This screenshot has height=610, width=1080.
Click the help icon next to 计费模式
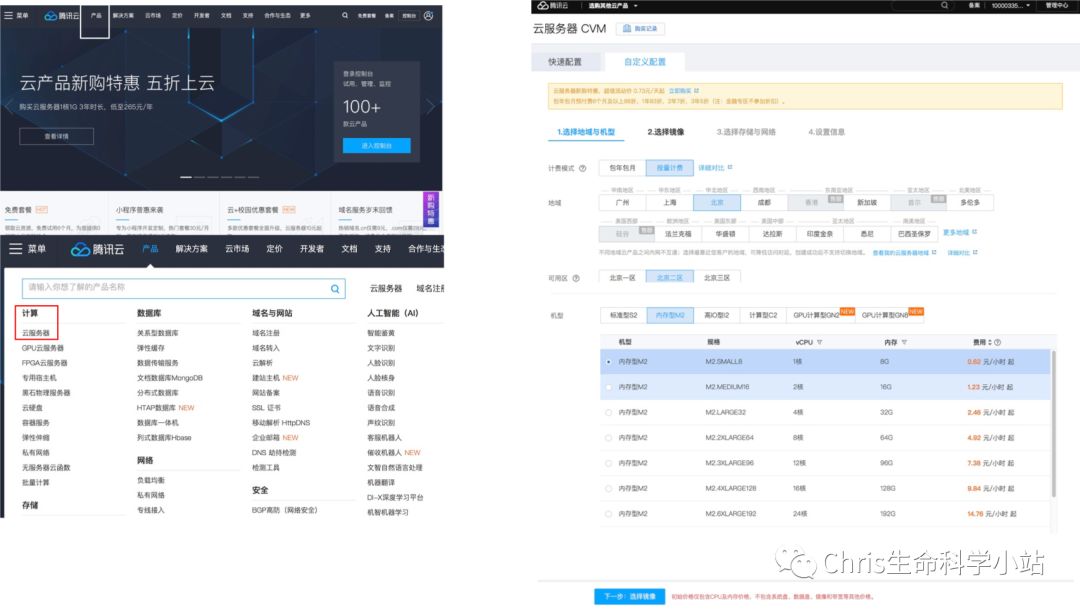tap(583, 168)
